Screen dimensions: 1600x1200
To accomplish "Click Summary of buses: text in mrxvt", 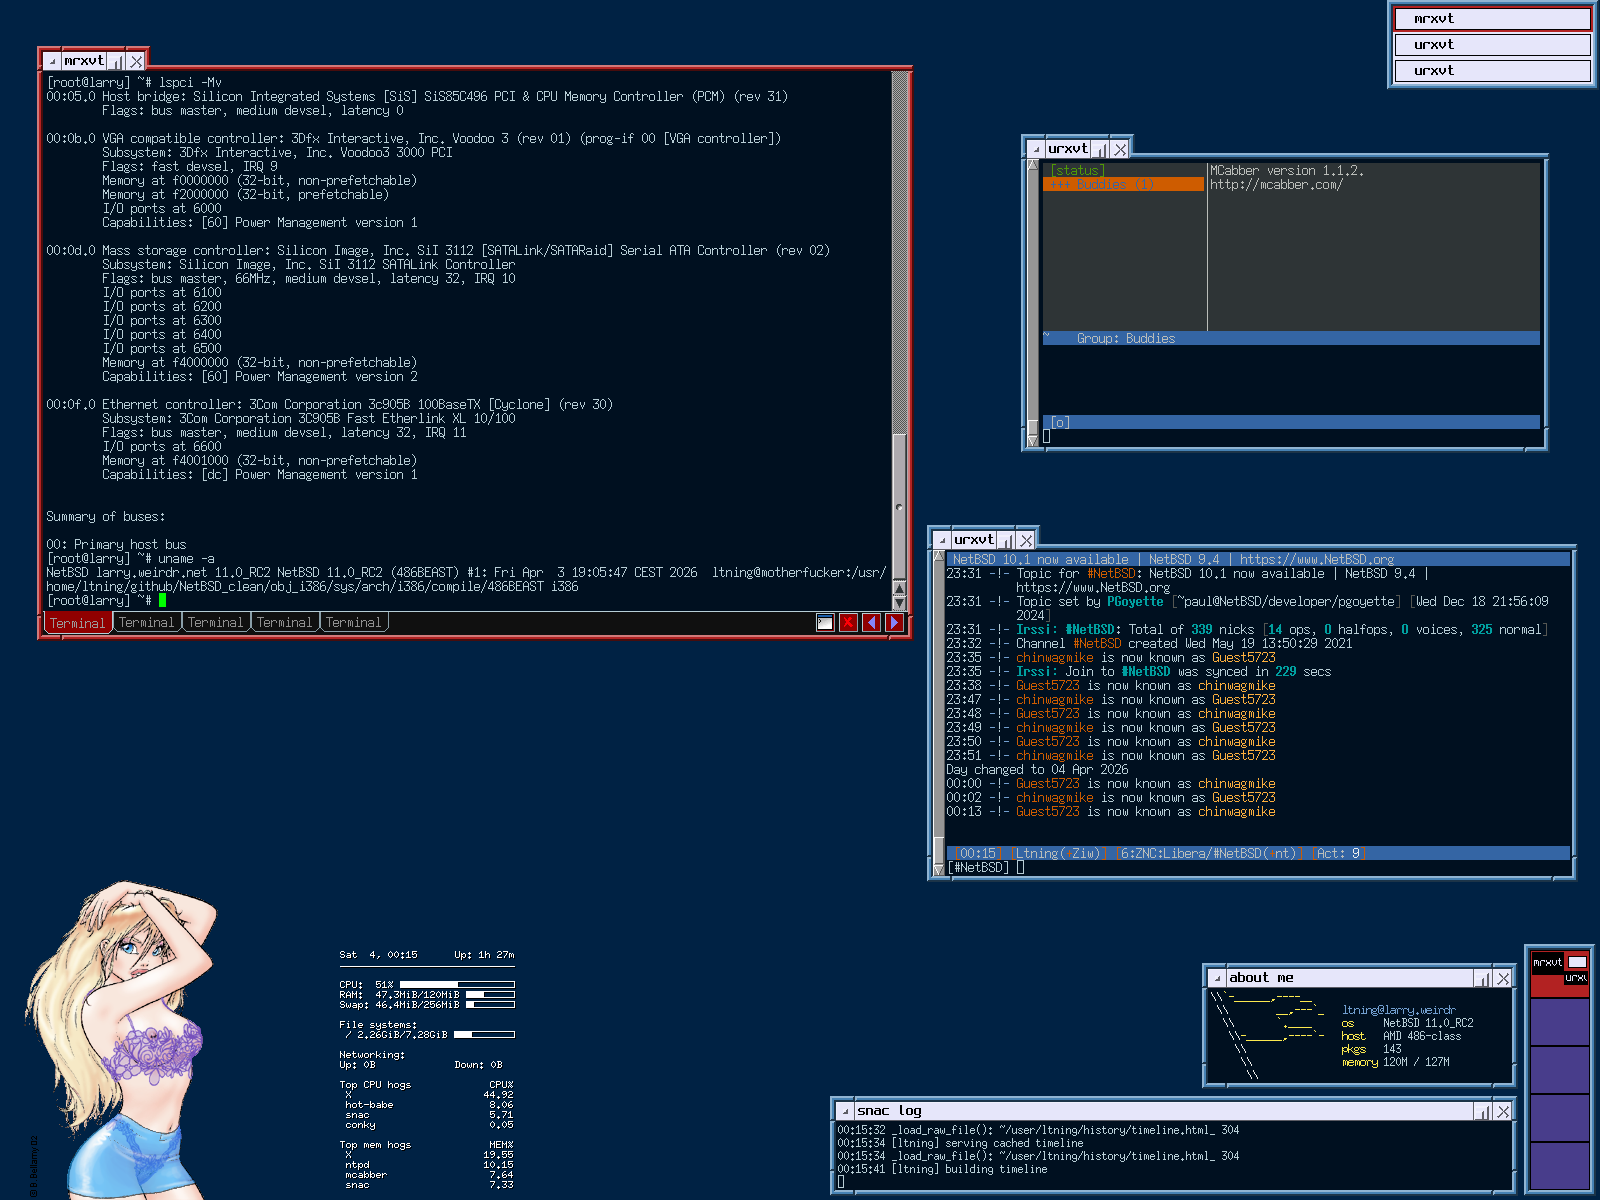I will pos(106,517).
